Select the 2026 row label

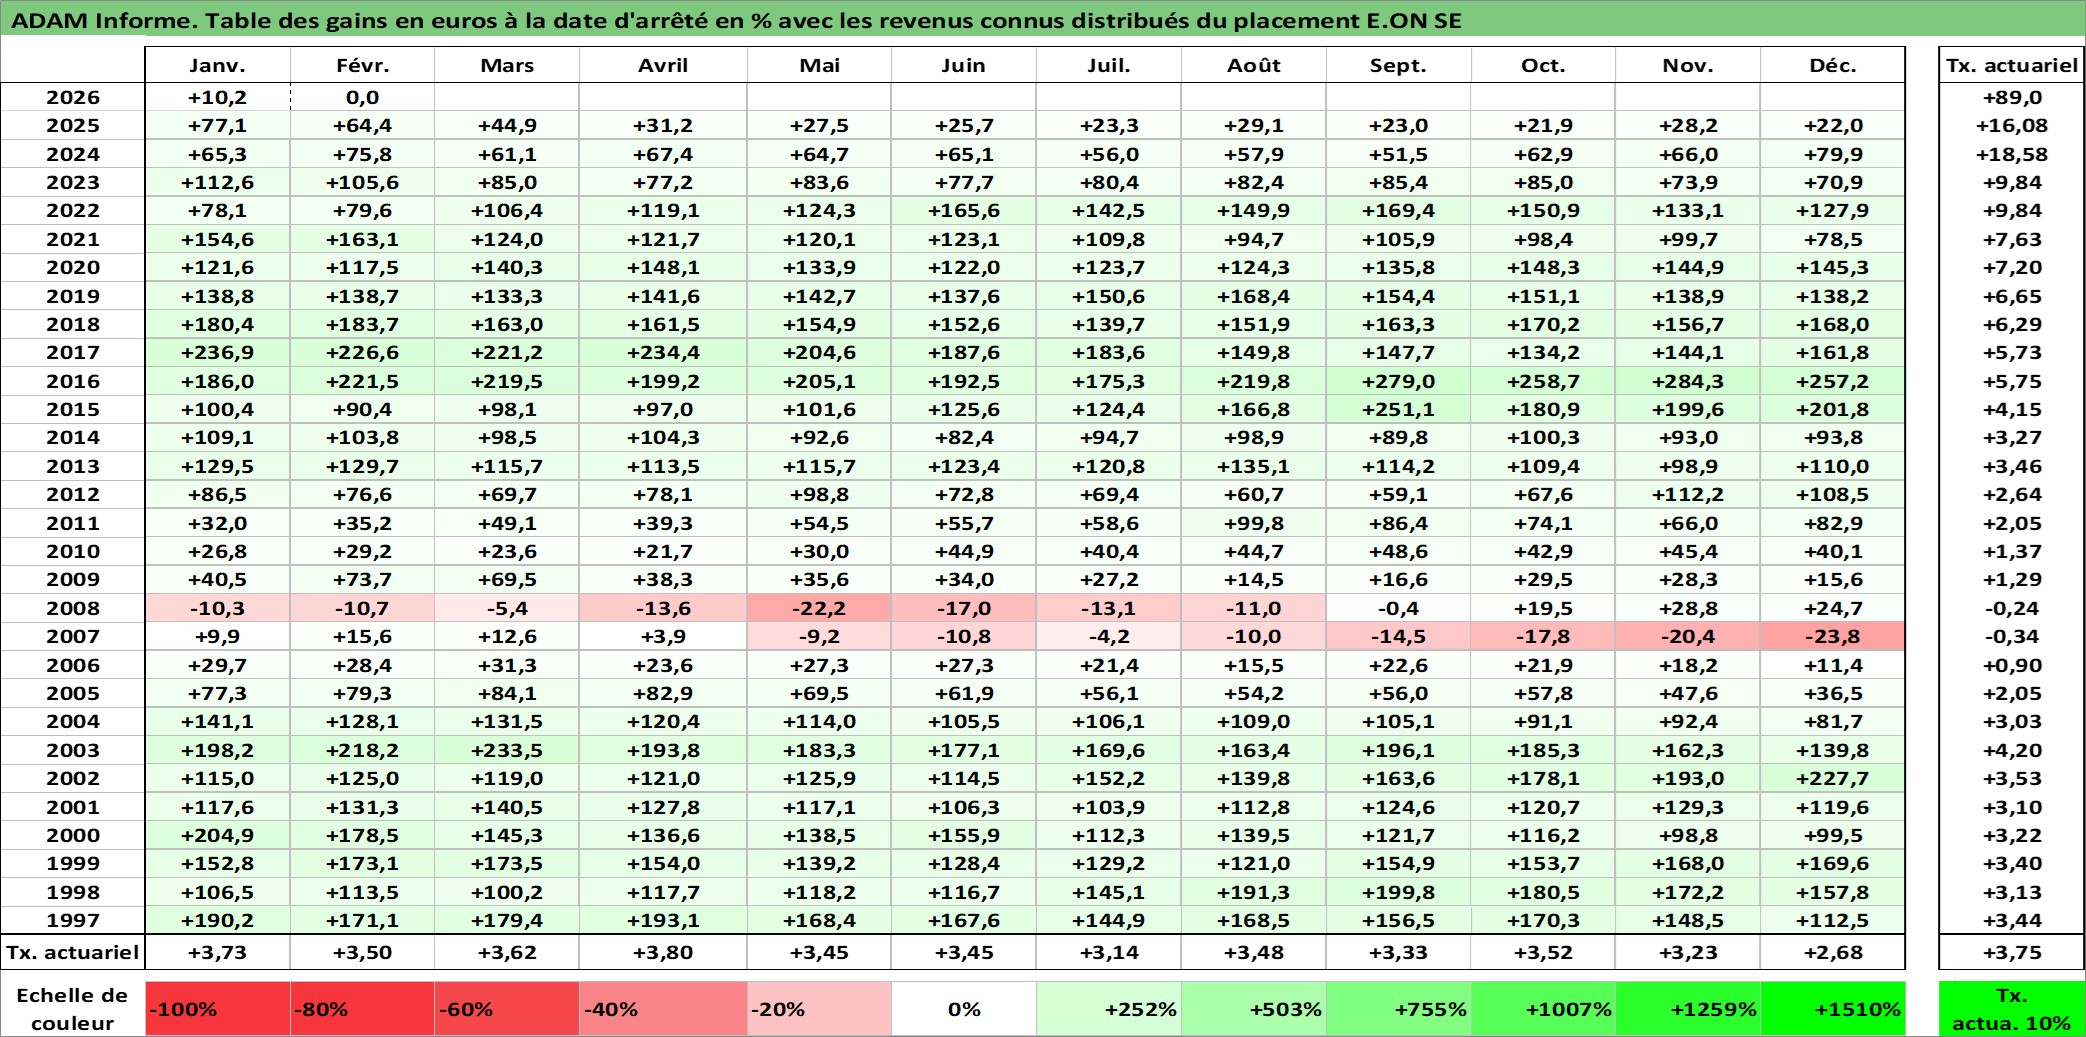[73, 97]
